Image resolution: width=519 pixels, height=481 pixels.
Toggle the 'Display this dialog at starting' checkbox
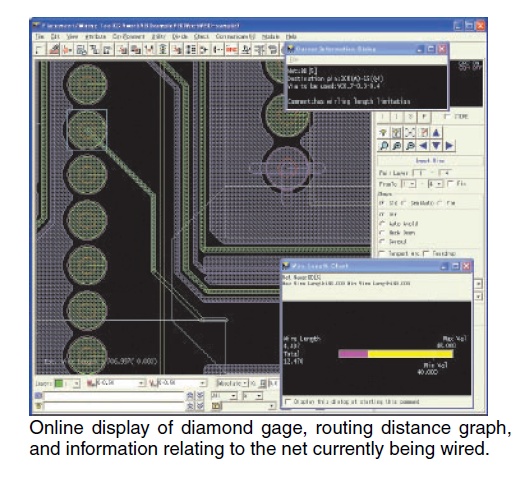point(288,401)
